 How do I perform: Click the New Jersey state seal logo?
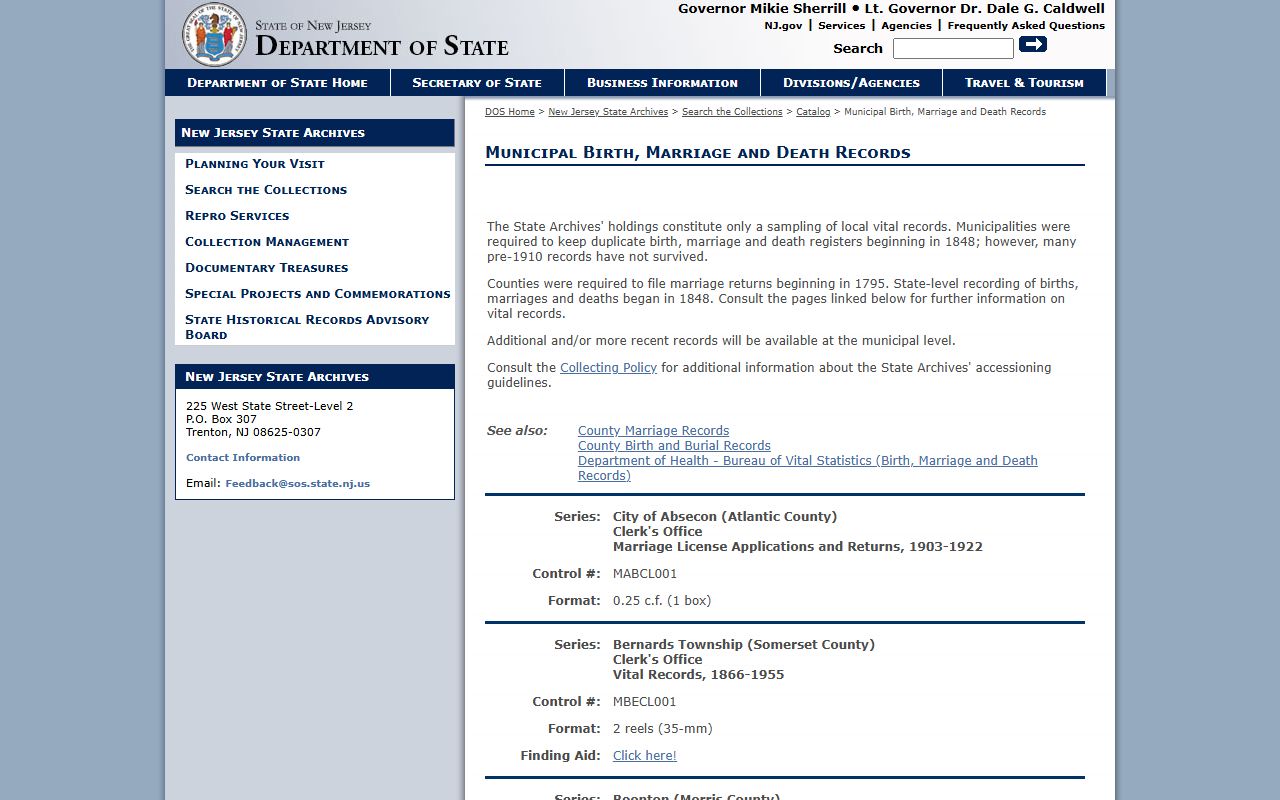click(x=214, y=34)
